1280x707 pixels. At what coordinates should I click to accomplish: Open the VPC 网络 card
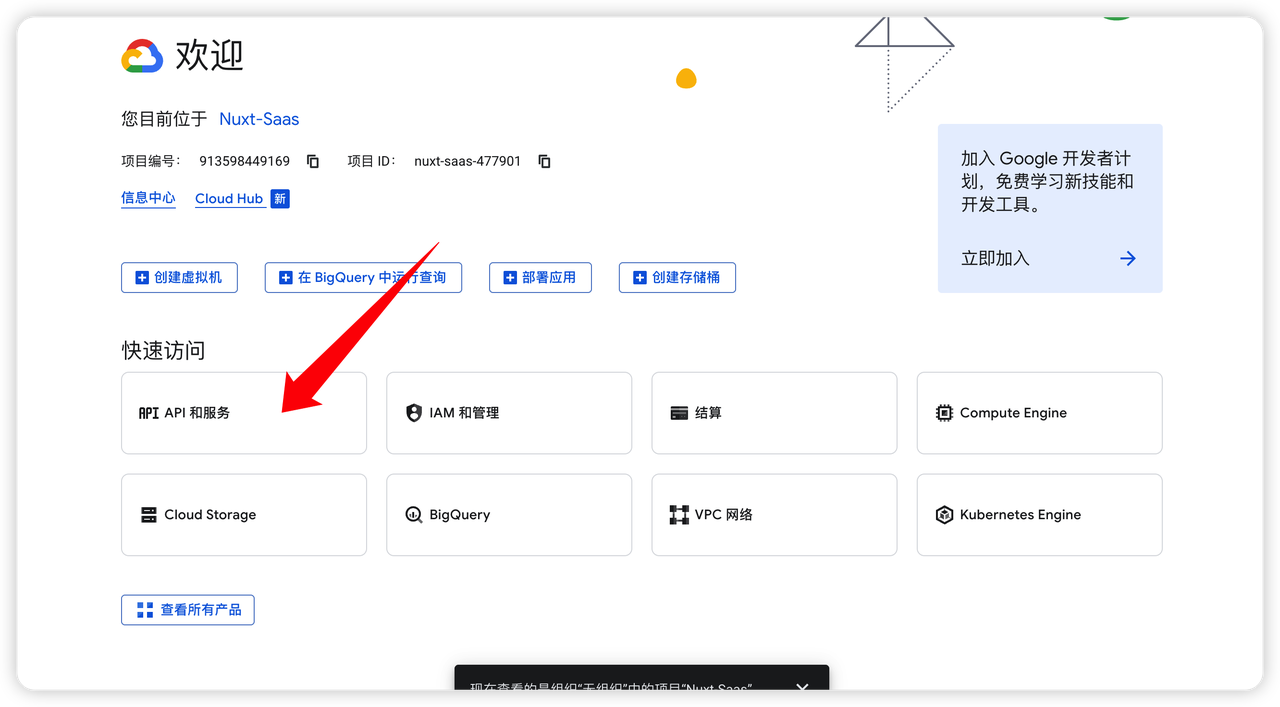coord(774,515)
